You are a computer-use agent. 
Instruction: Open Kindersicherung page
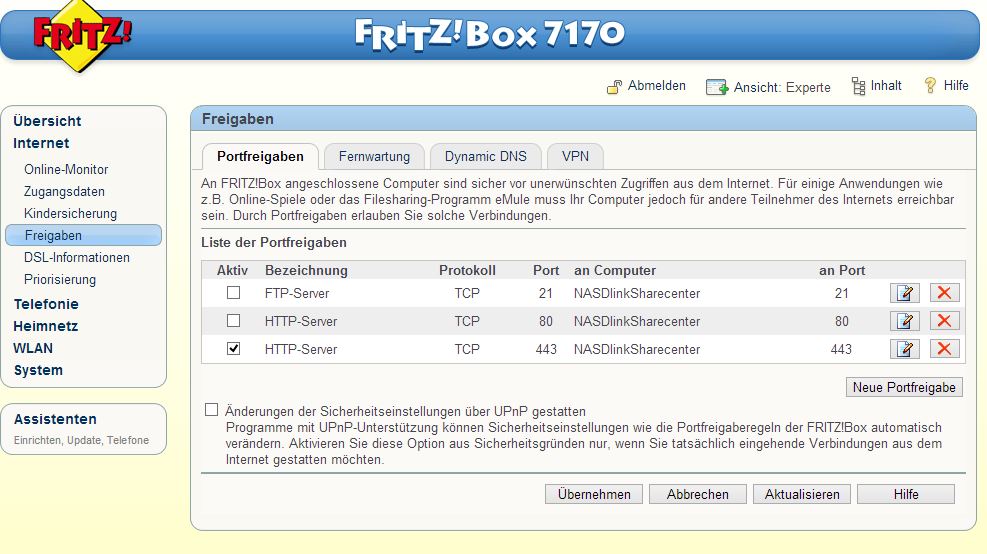coord(70,213)
